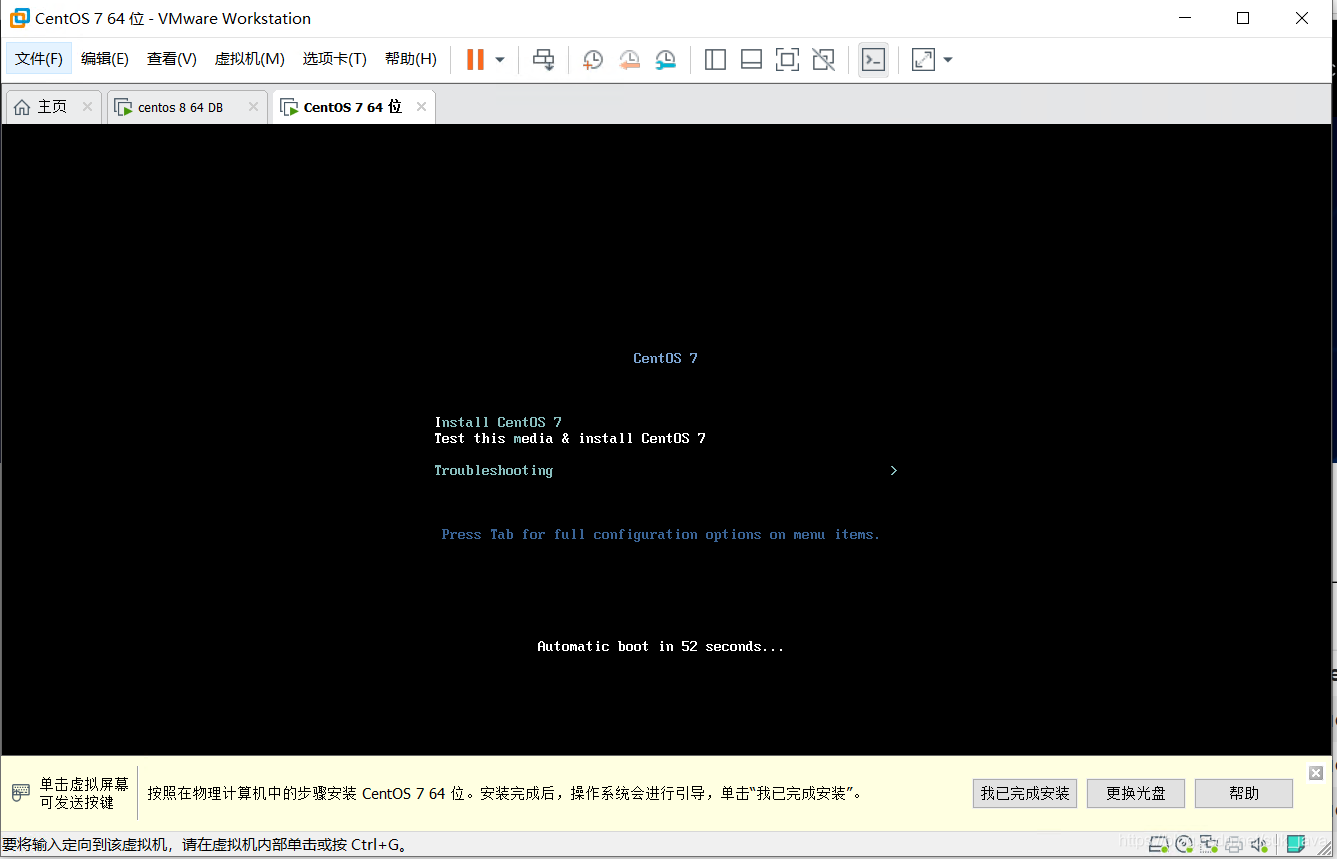1337x859 pixels.
Task: Select the Troubleshooting boot entry
Action: click(x=493, y=470)
